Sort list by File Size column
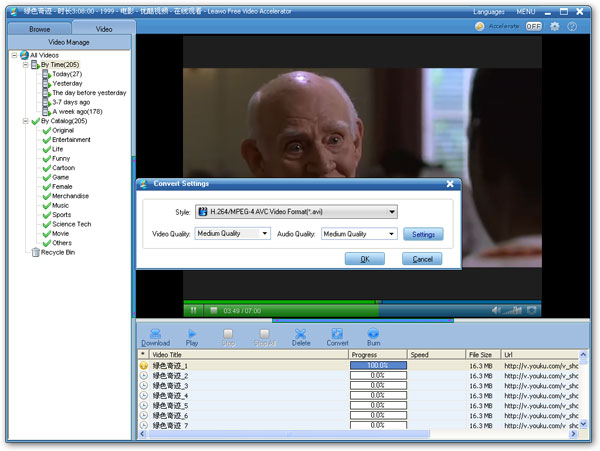 click(x=483, y=355)
